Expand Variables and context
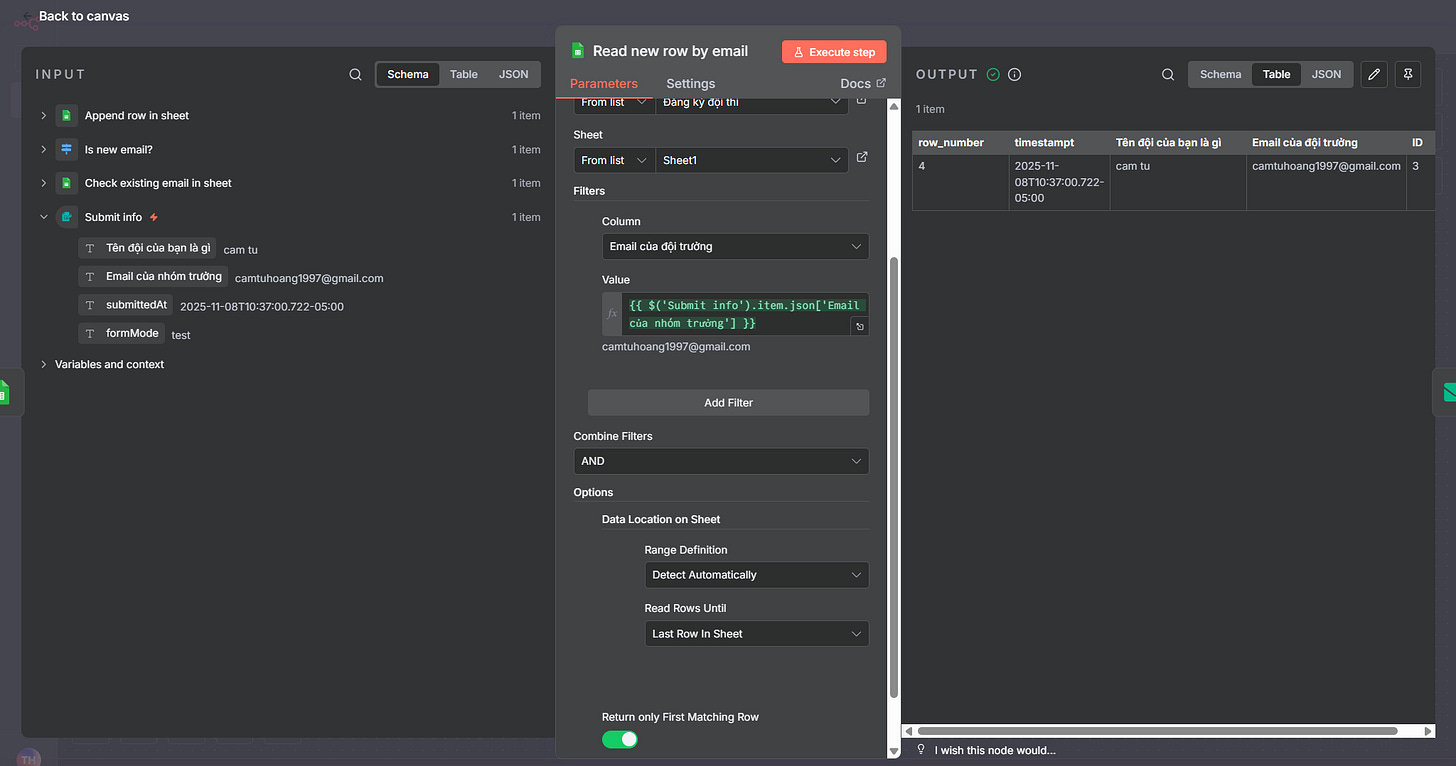Image resolution: width=1456 pixels, height=766 pixels. point(43,365)
